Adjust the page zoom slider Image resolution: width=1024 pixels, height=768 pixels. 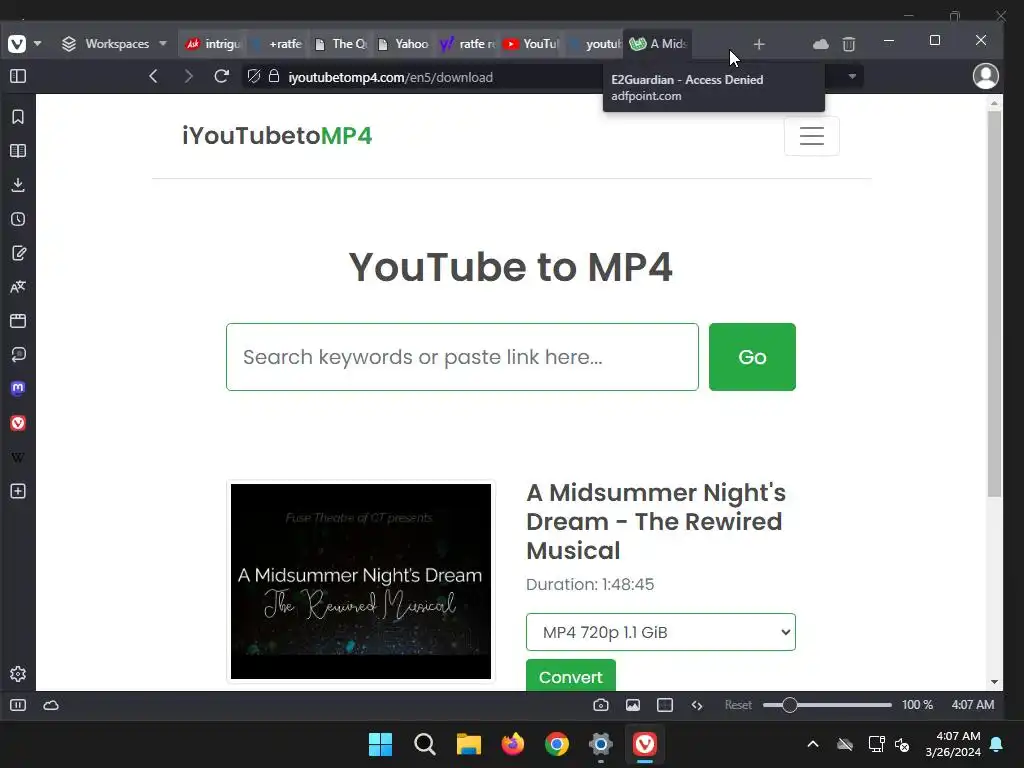(827, 705)
